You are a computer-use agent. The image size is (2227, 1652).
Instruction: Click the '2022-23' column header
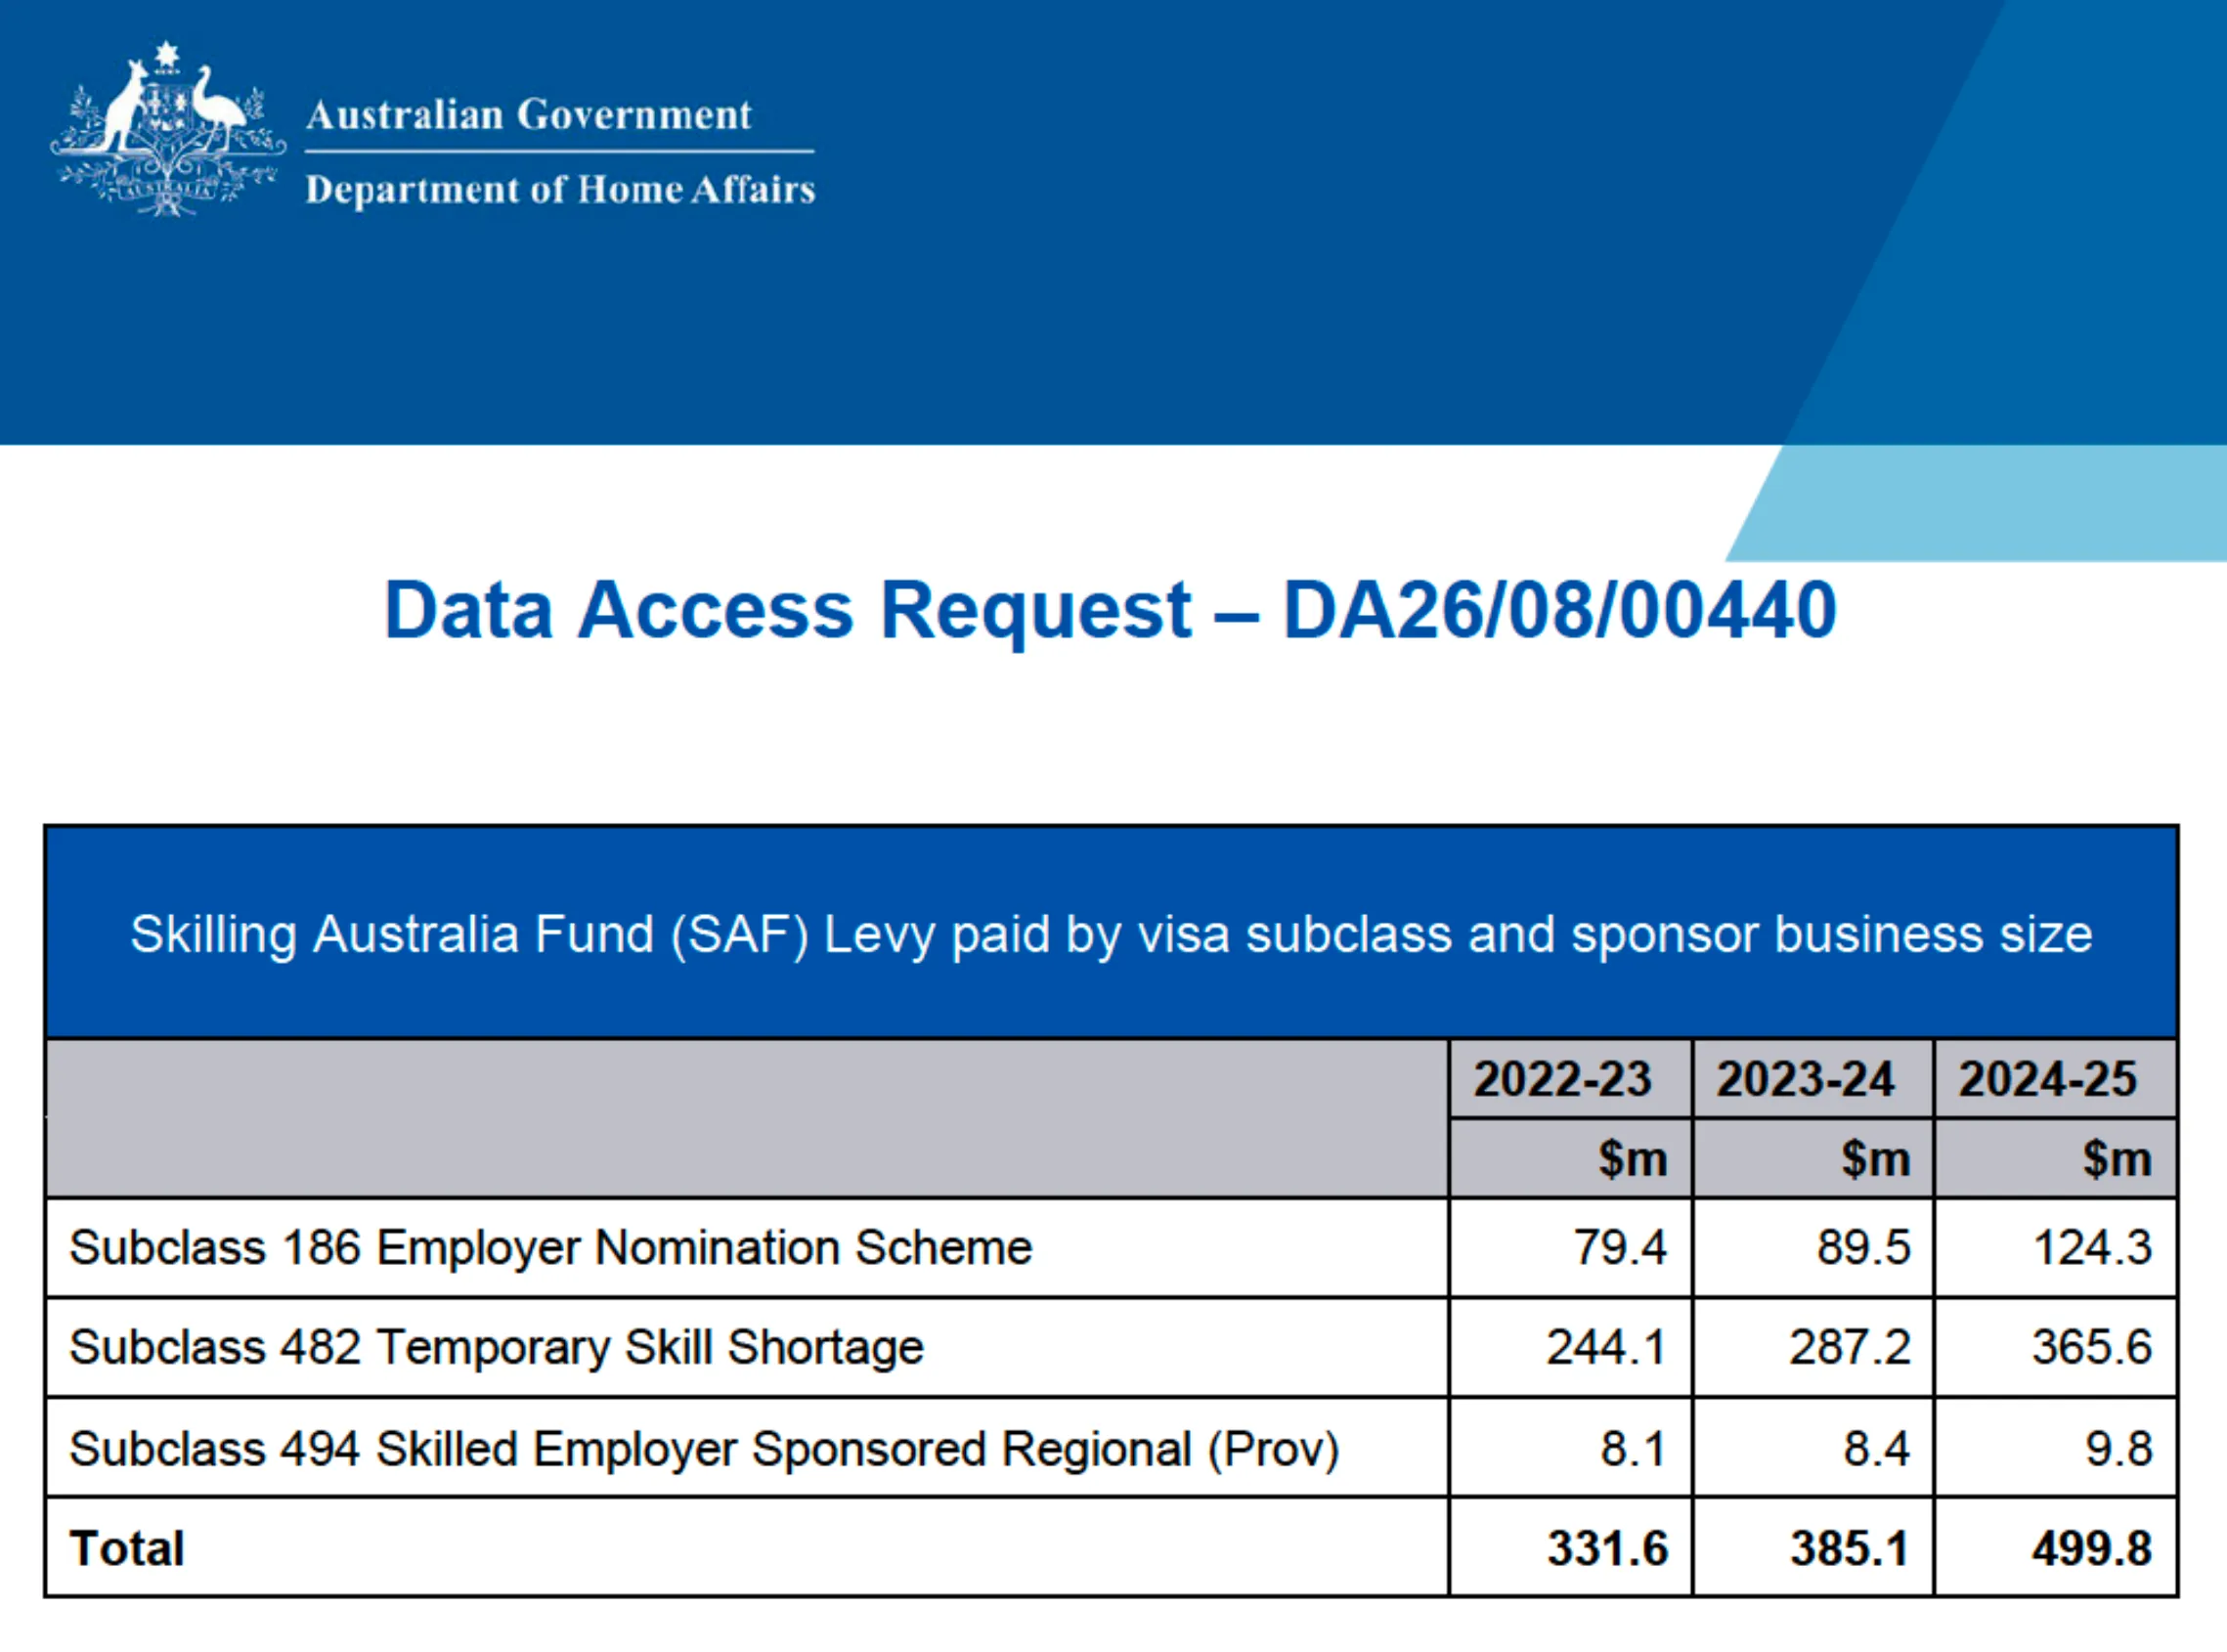coord(1562,1079)
